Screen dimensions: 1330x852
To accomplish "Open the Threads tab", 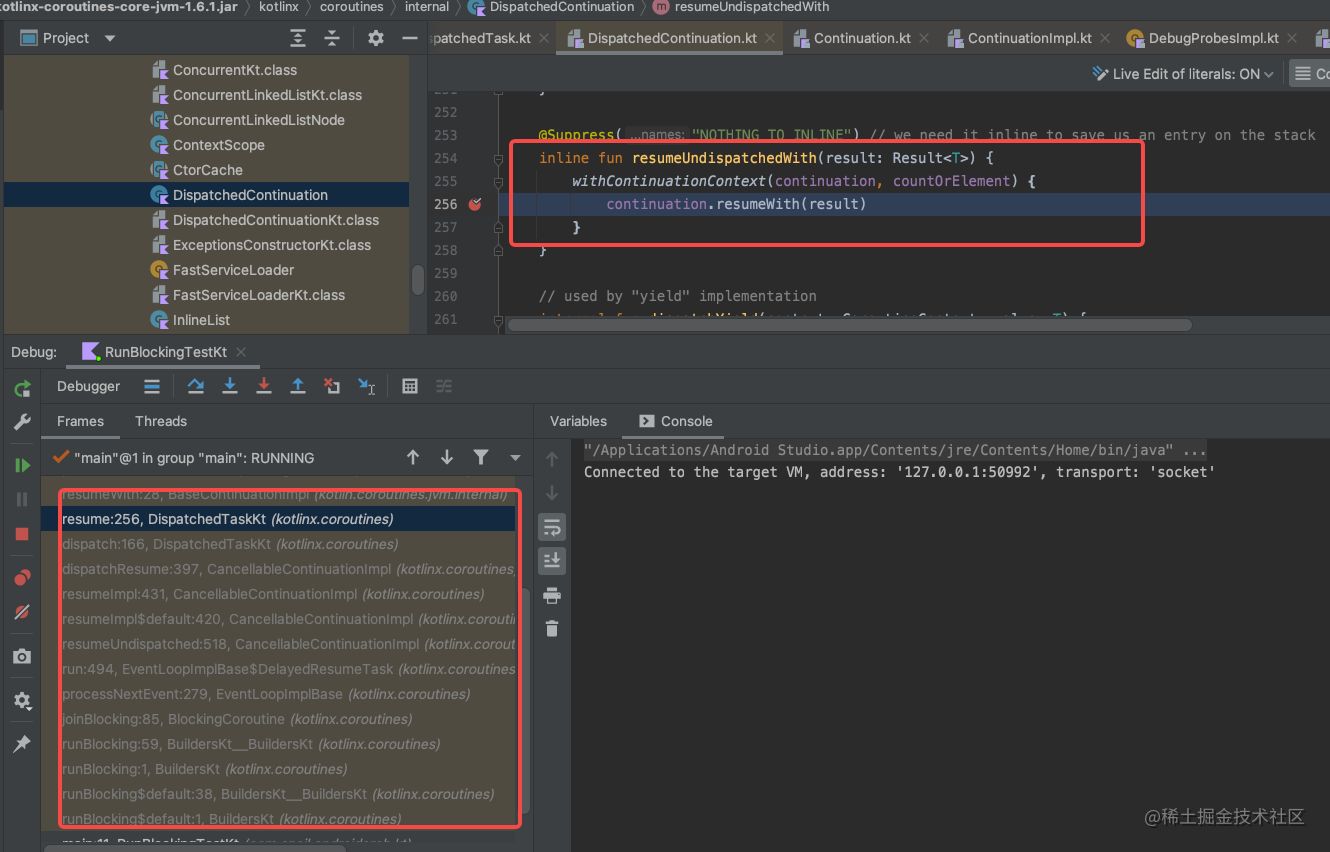I will pos(161,421).
